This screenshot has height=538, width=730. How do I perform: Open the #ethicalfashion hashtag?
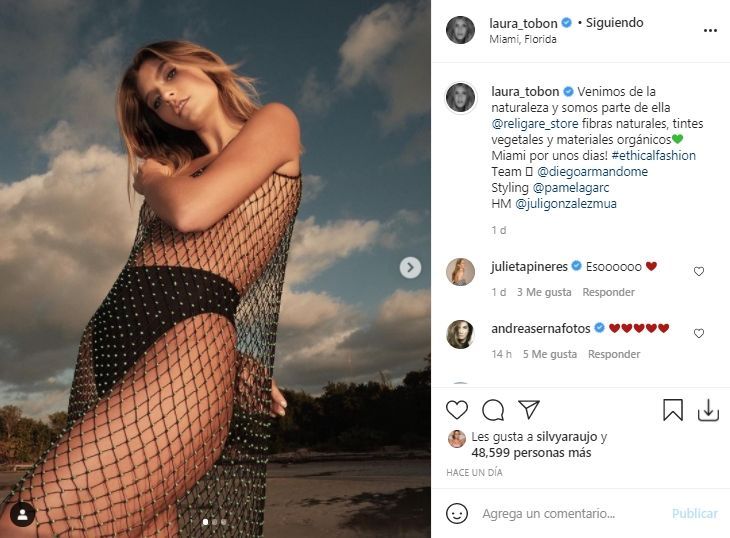(654, 155)
